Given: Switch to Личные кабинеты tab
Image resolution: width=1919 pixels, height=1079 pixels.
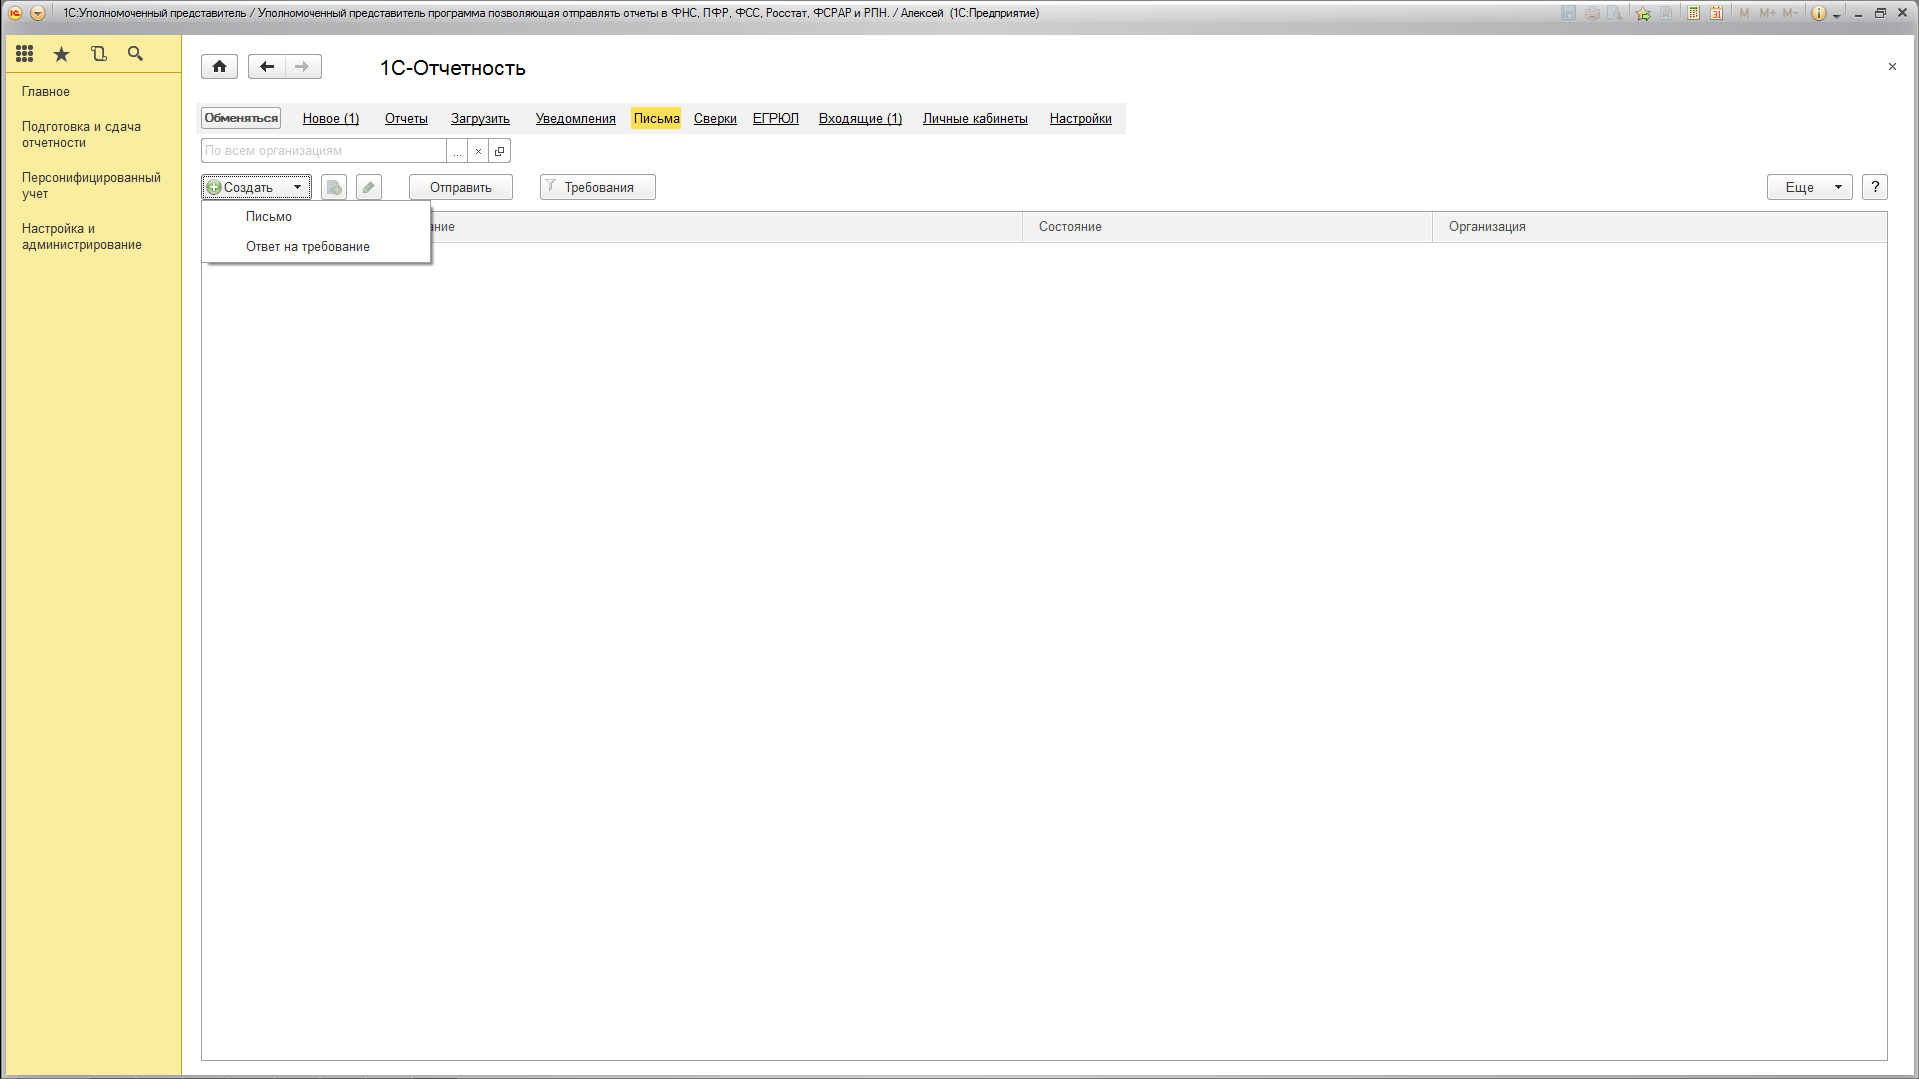Looking at the screenshot, I should 975,119.
